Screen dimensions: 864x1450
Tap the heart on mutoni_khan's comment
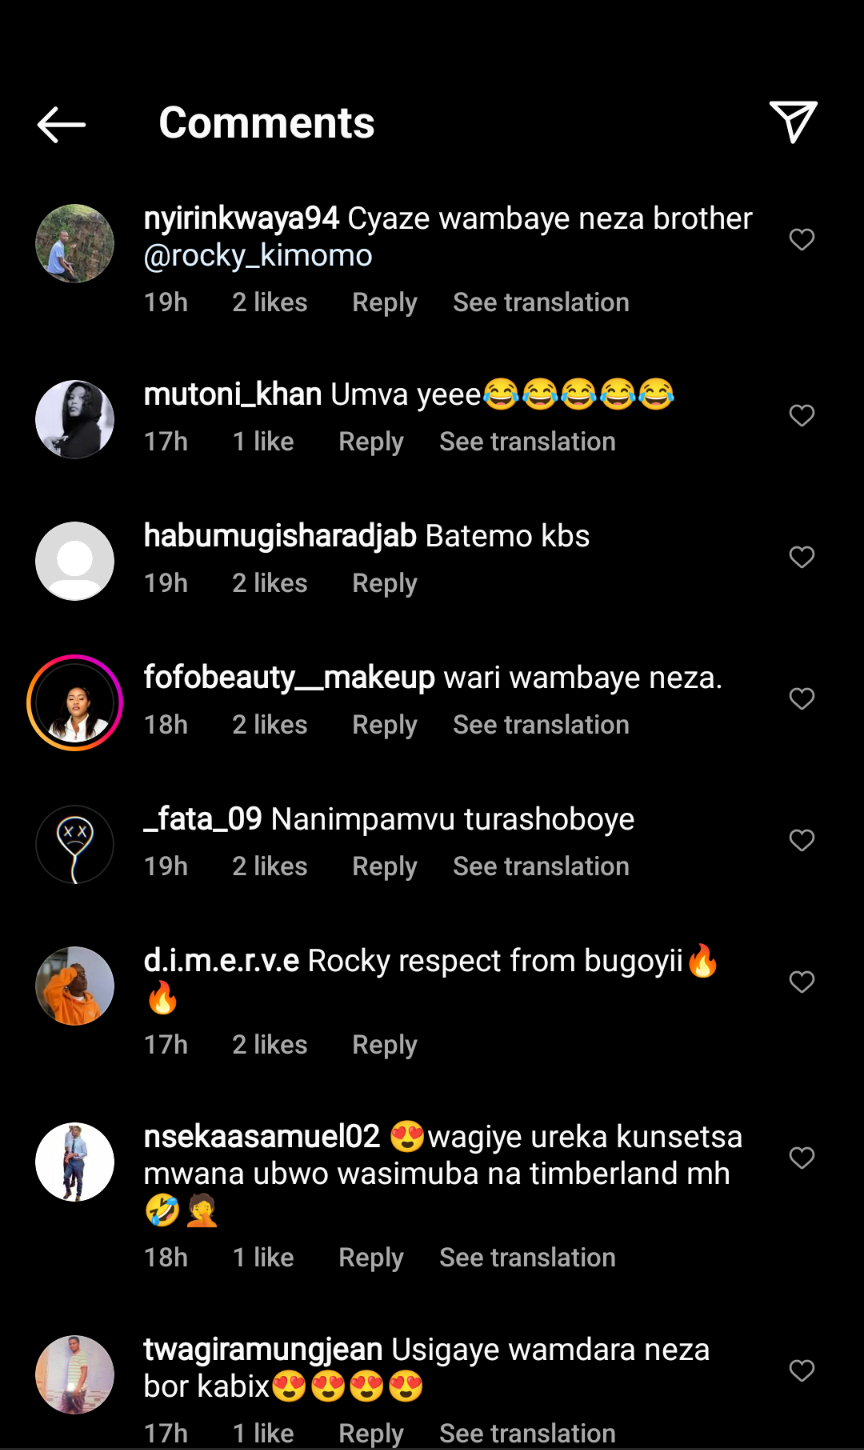point(802,416)
